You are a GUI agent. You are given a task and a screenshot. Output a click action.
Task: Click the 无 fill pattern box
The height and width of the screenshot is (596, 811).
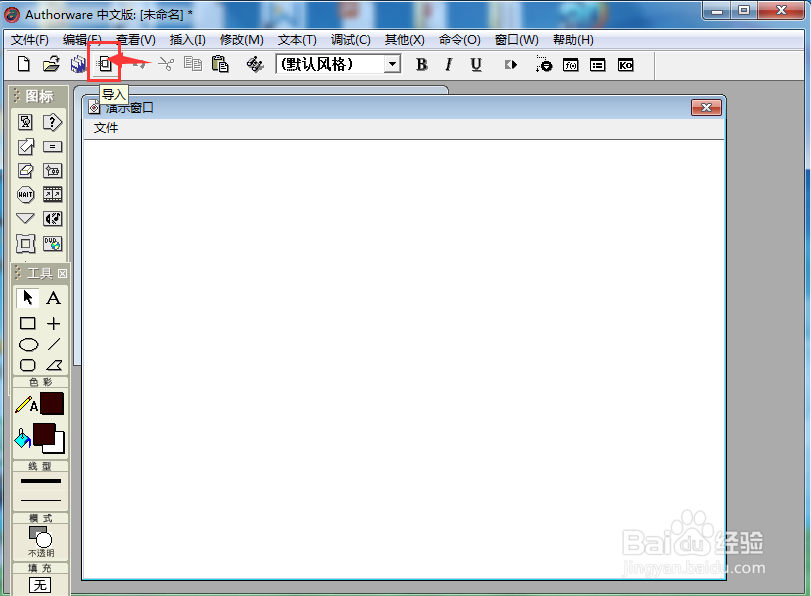tap(40, 585)
